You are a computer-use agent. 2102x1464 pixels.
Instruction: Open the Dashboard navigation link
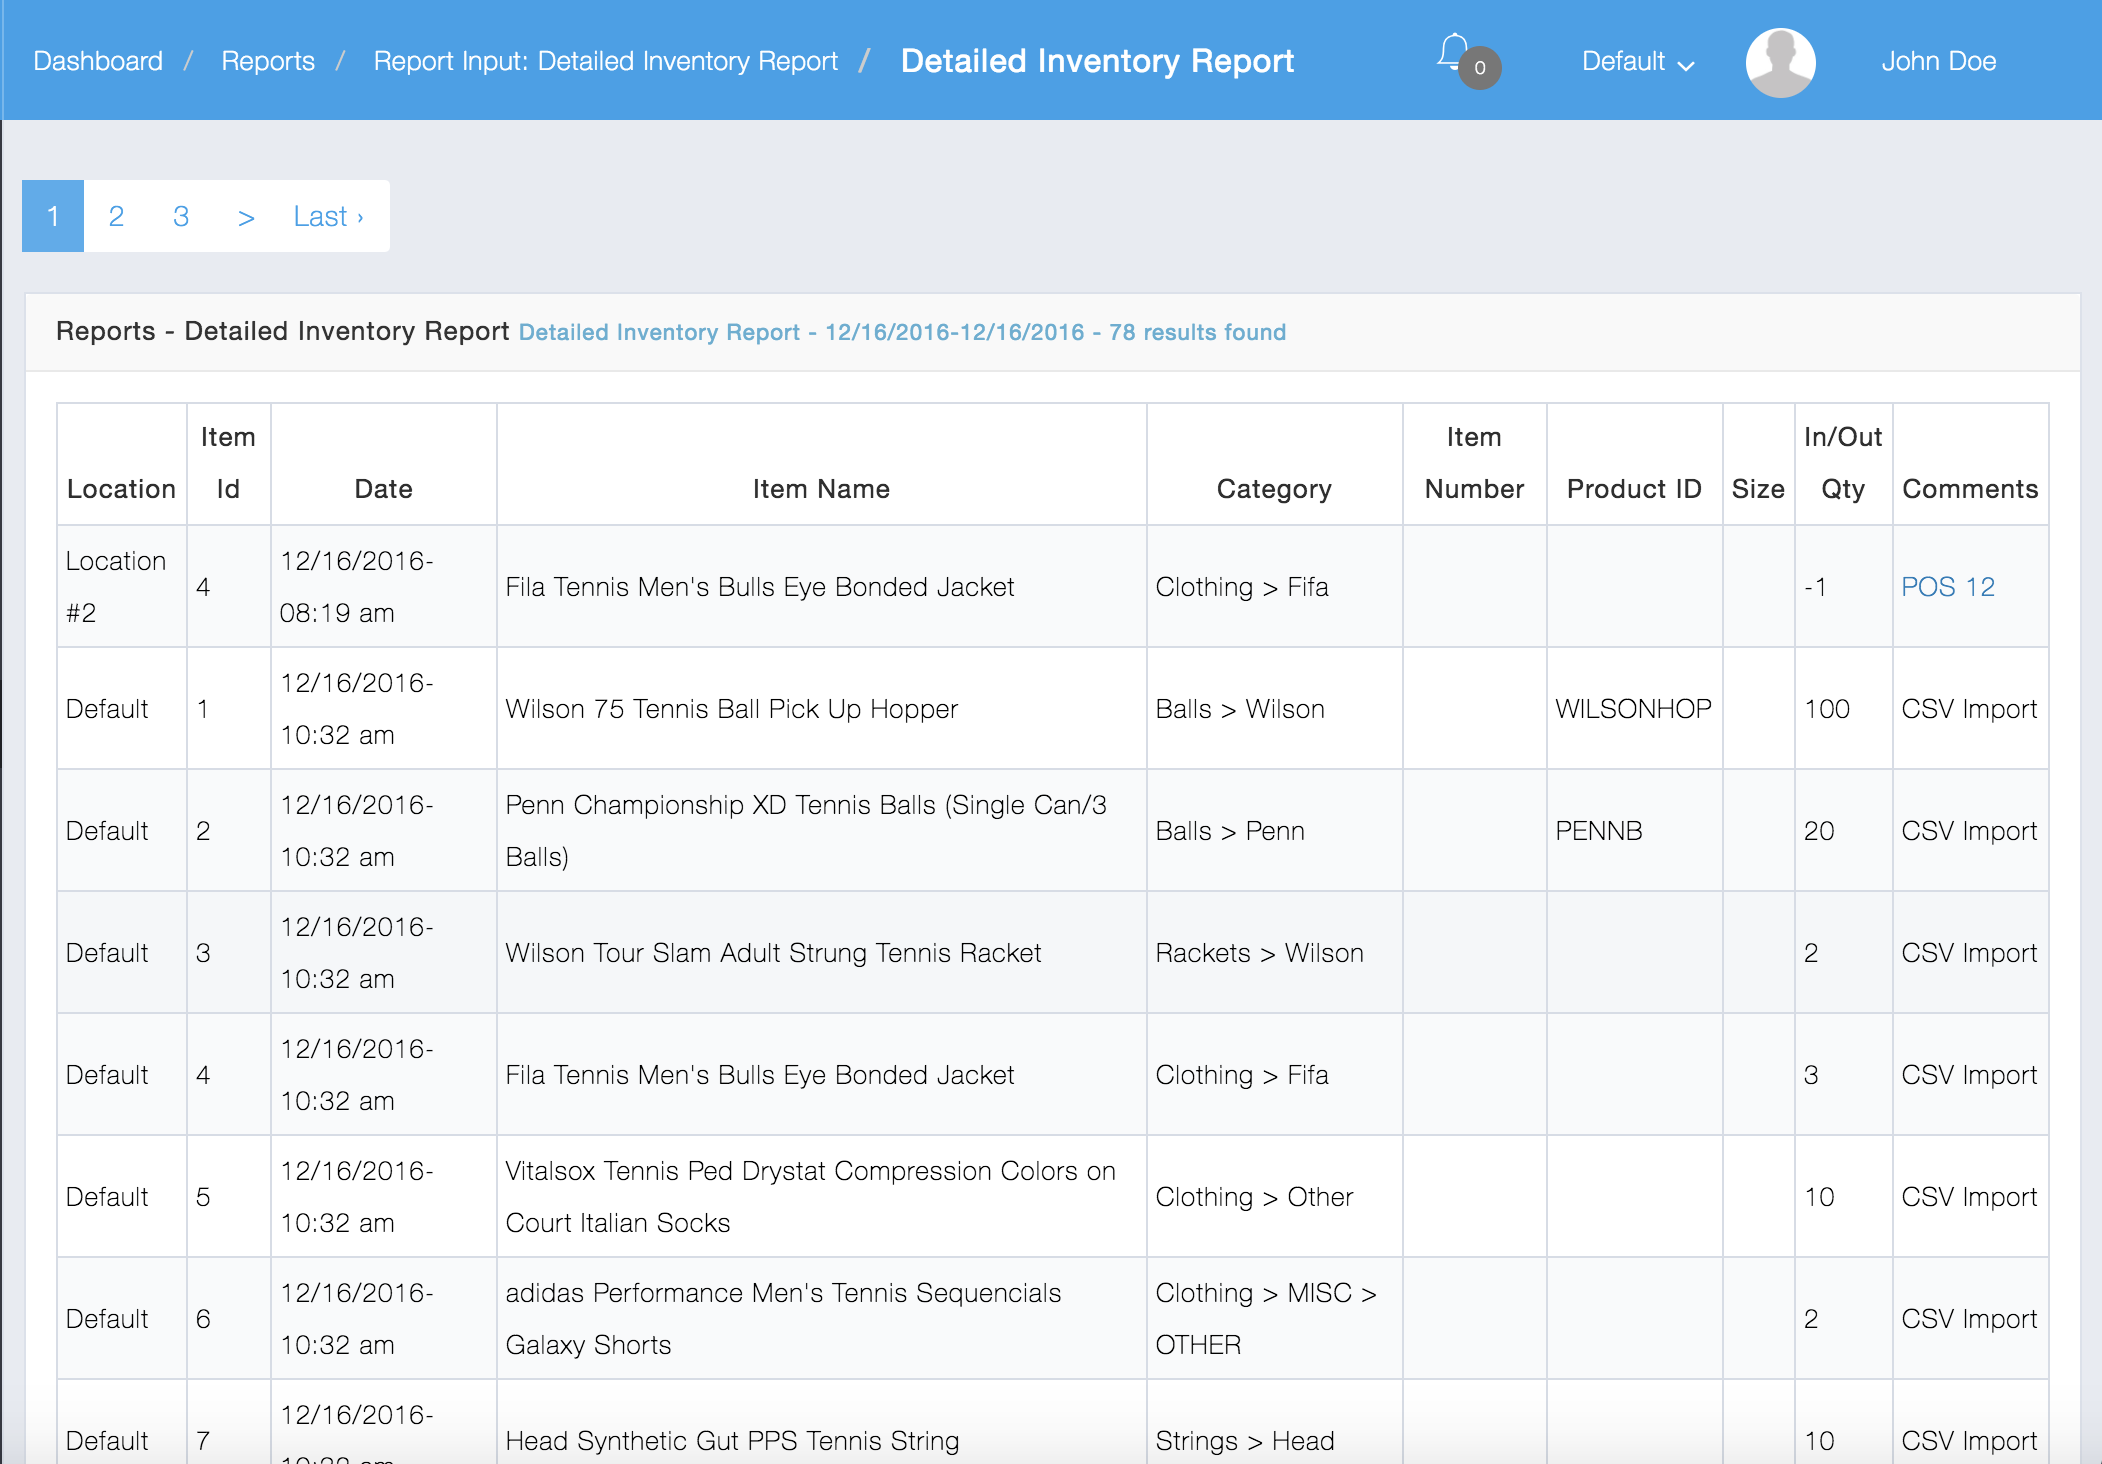point(97,61)
